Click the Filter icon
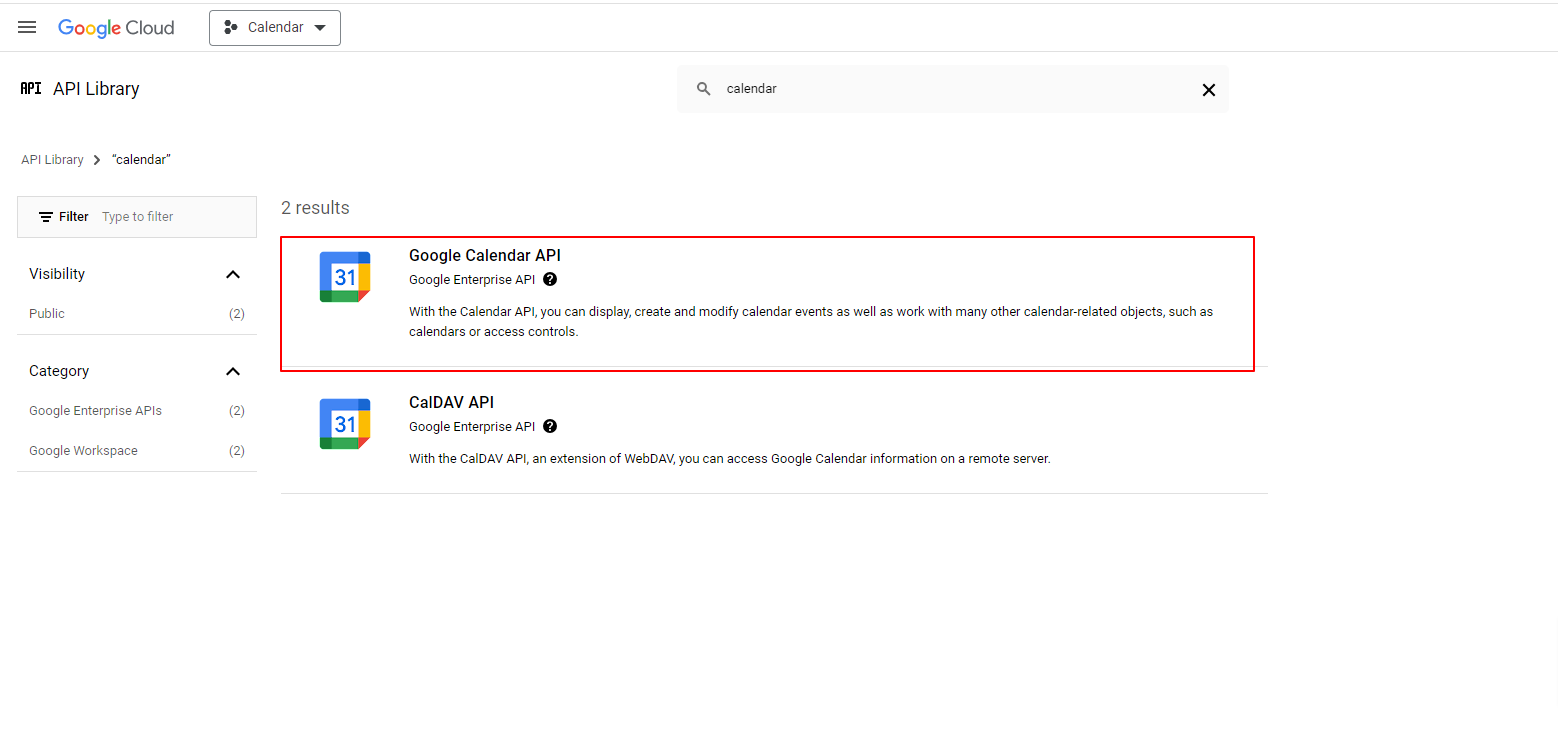Screen dimensions: 1558x733 (x=46, y=217)
